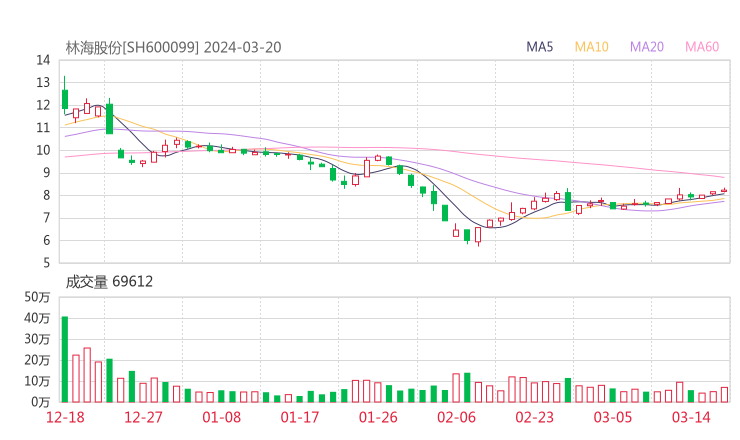This screenshot has height=440, width=740.
Task: Click the 20万 volume axis label
Action: coord(37,360)
